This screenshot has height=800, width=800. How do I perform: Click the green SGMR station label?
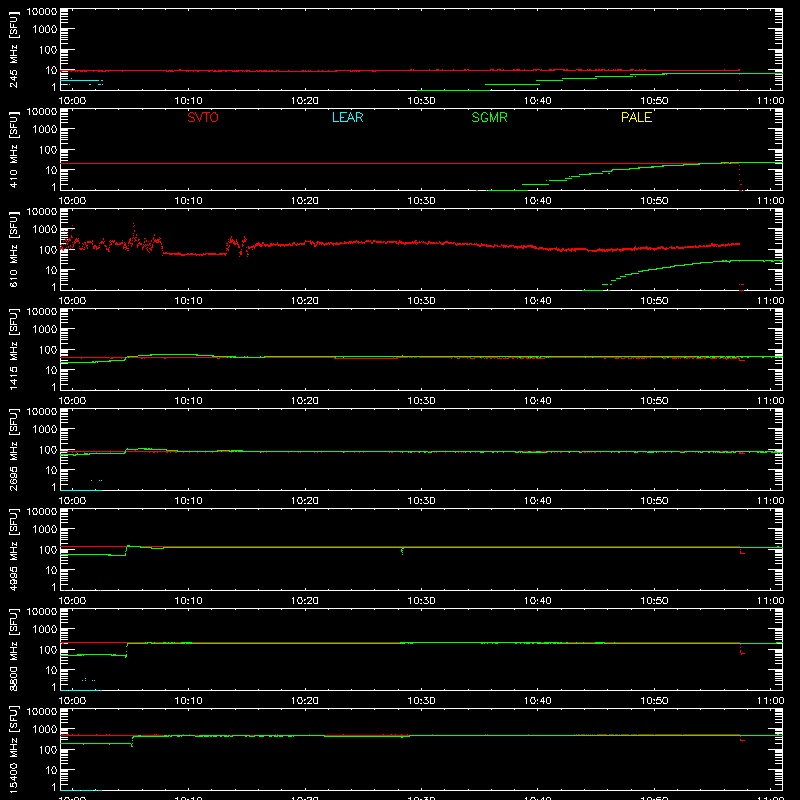point(489,117)
